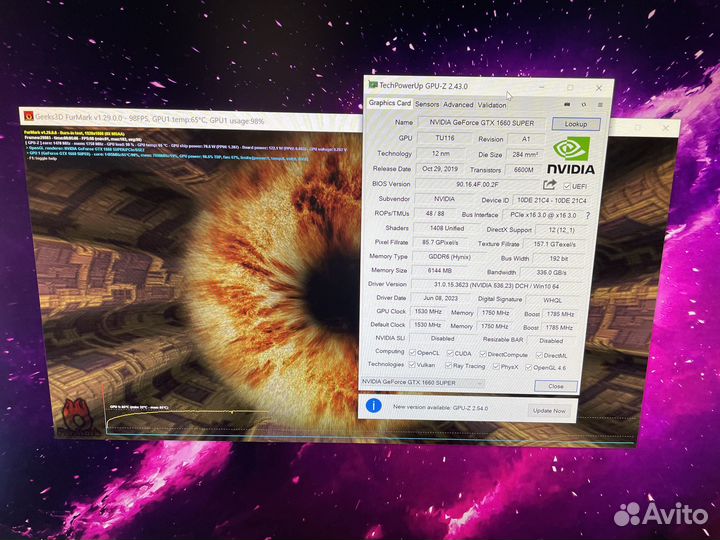Click 'New version available: GPU-Z 2.54.0' text
The image size is (720, 540).
click(440, 408)
